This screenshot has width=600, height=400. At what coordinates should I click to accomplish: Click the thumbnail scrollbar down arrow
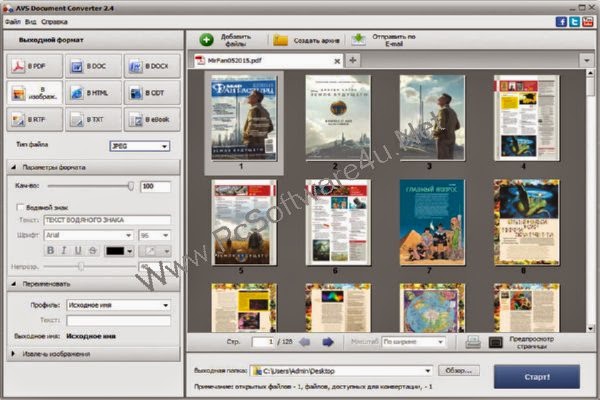click(590, 328)
